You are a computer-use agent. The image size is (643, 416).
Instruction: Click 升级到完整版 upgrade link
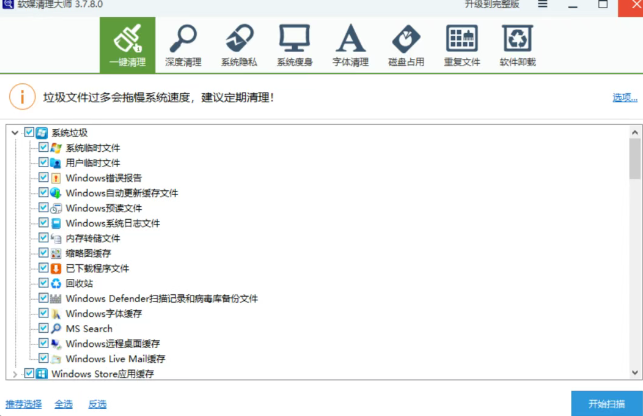click(x=492, y=4)
